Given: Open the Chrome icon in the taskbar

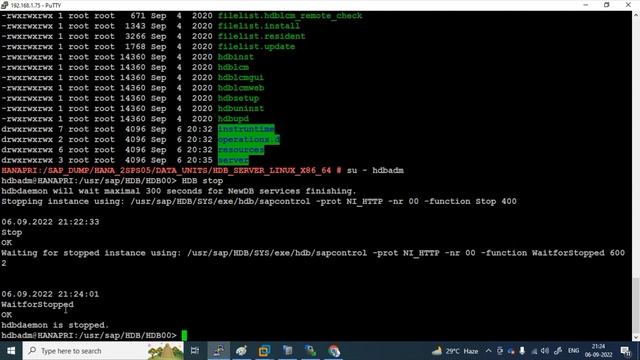Looking at the screenshot, I should [x=333, y=351].
